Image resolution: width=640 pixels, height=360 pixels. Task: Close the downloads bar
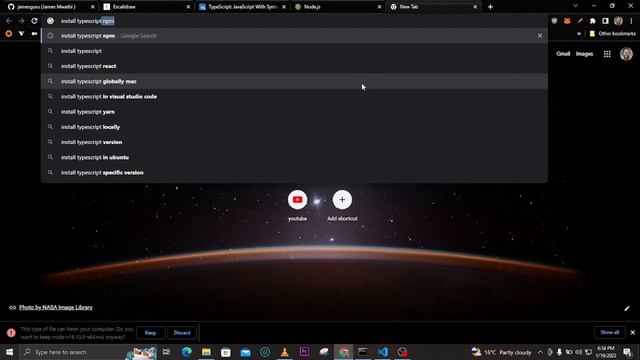[633, 332]
